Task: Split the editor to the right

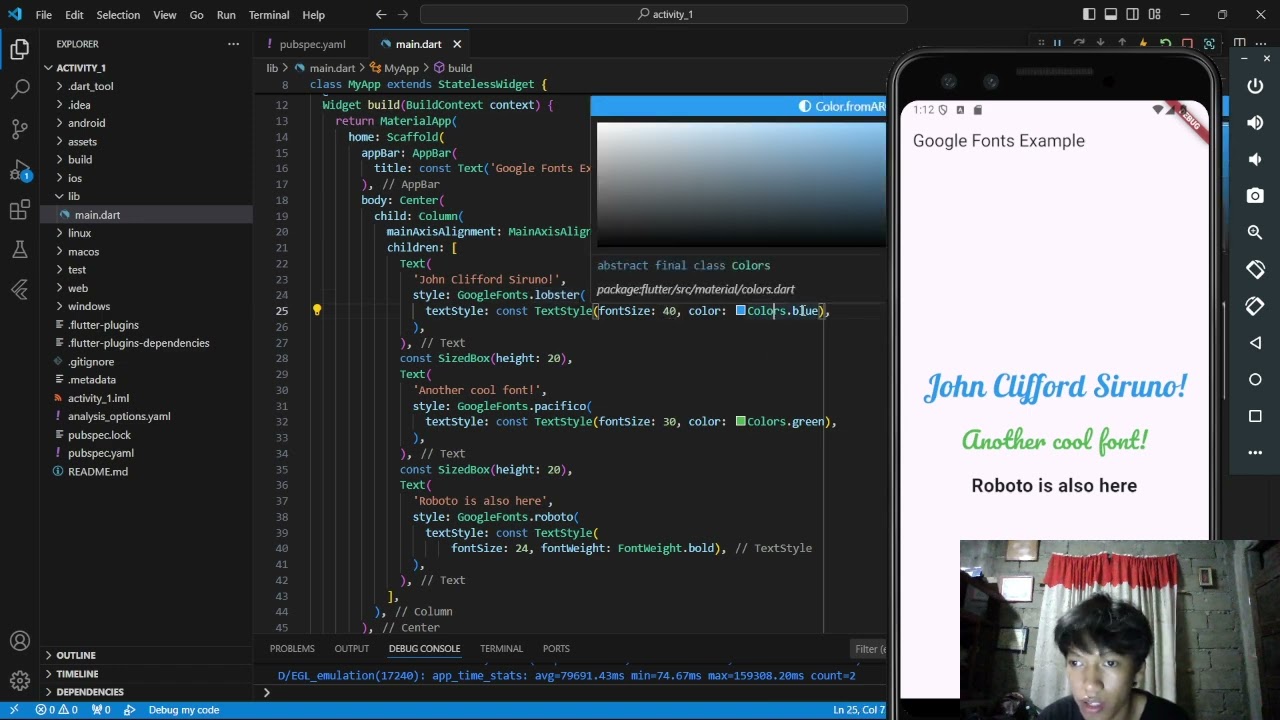Action: click(1239, 44)
